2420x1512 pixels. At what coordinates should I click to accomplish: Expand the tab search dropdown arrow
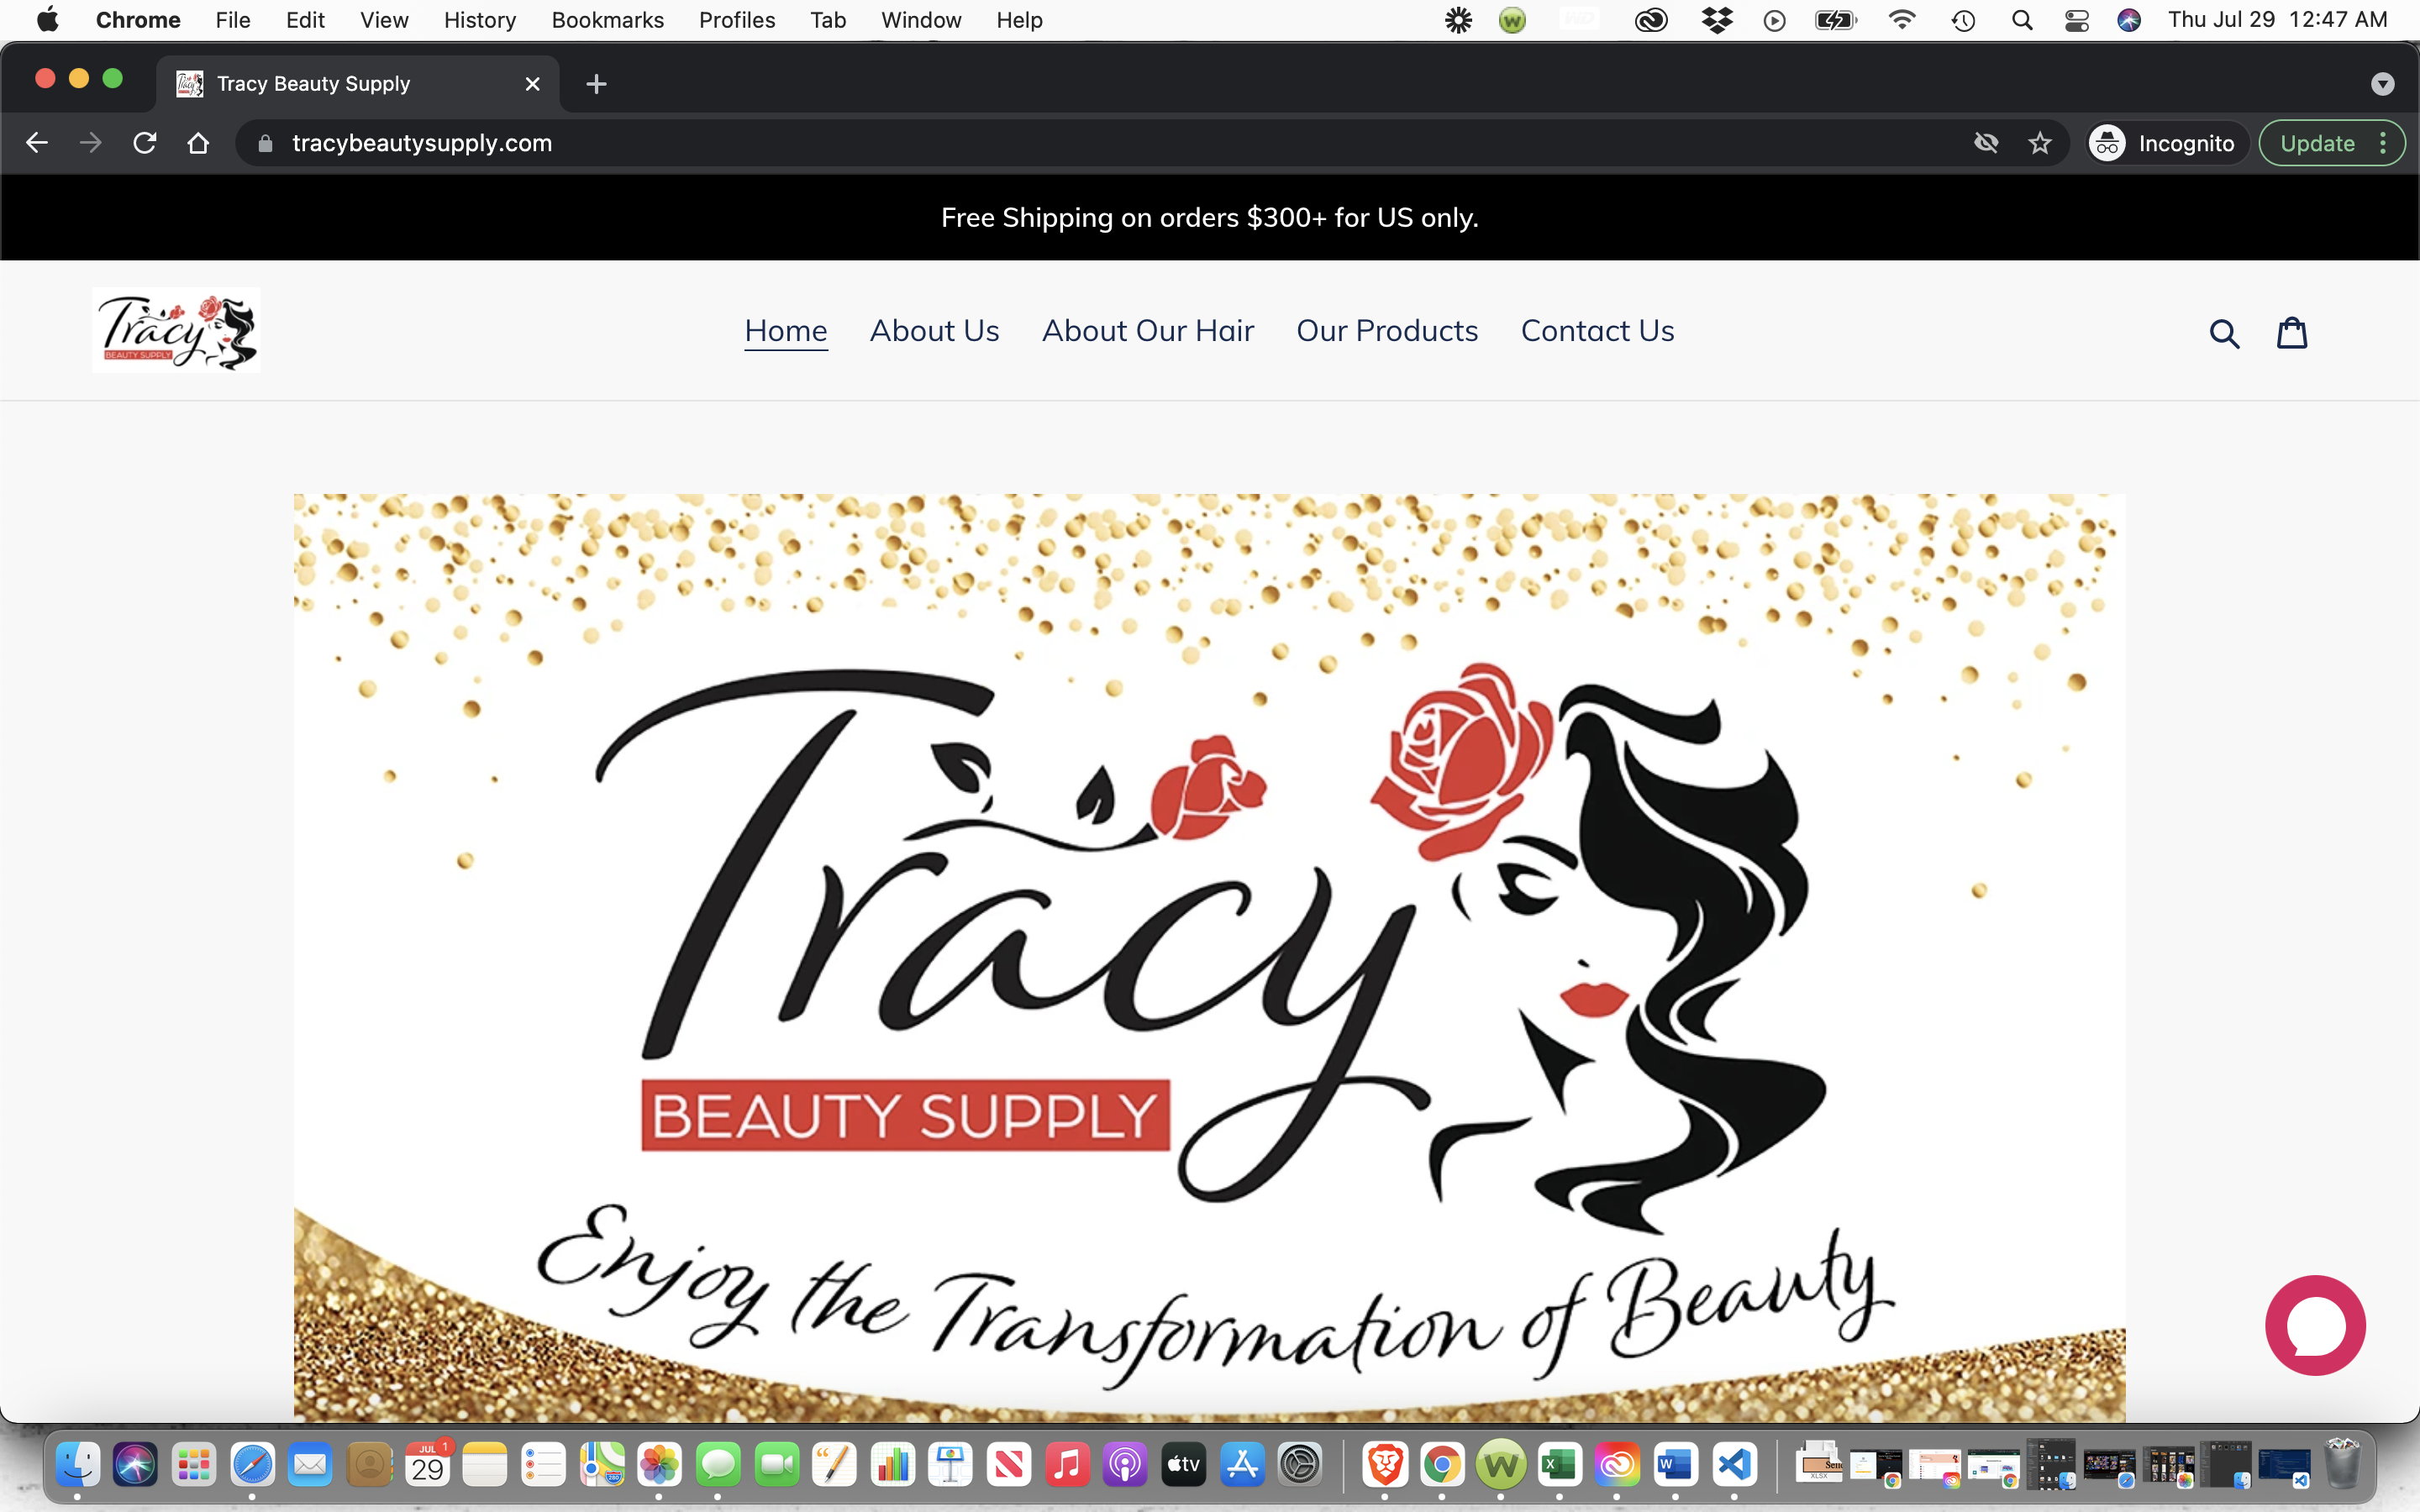(2383, 84)
